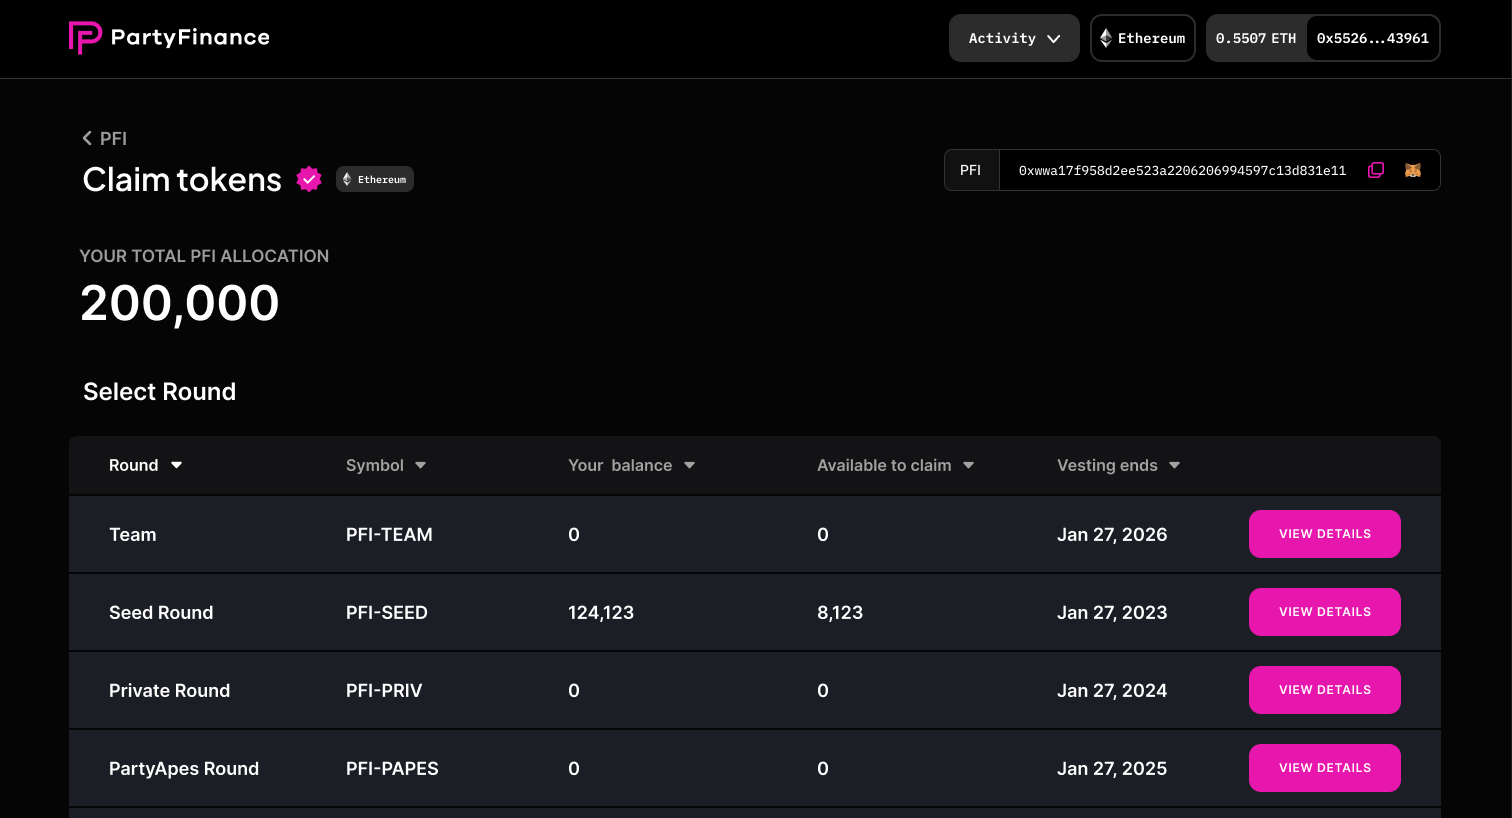Click the PartyFinance logo icon
Screen dimensions: 1512x818
click(85, 38)
